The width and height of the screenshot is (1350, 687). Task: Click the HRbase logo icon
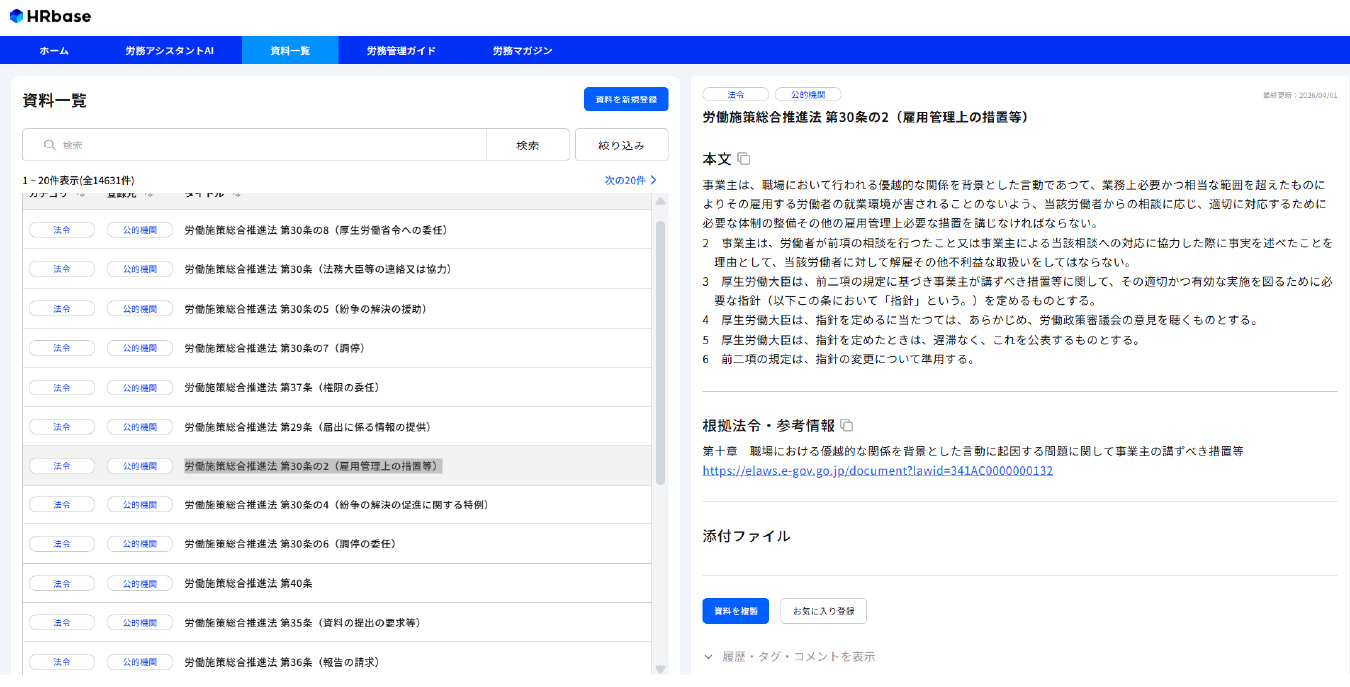coord(16,17)
